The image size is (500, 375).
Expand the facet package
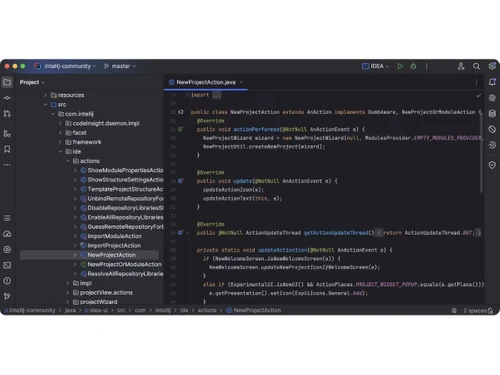(60, 133)
